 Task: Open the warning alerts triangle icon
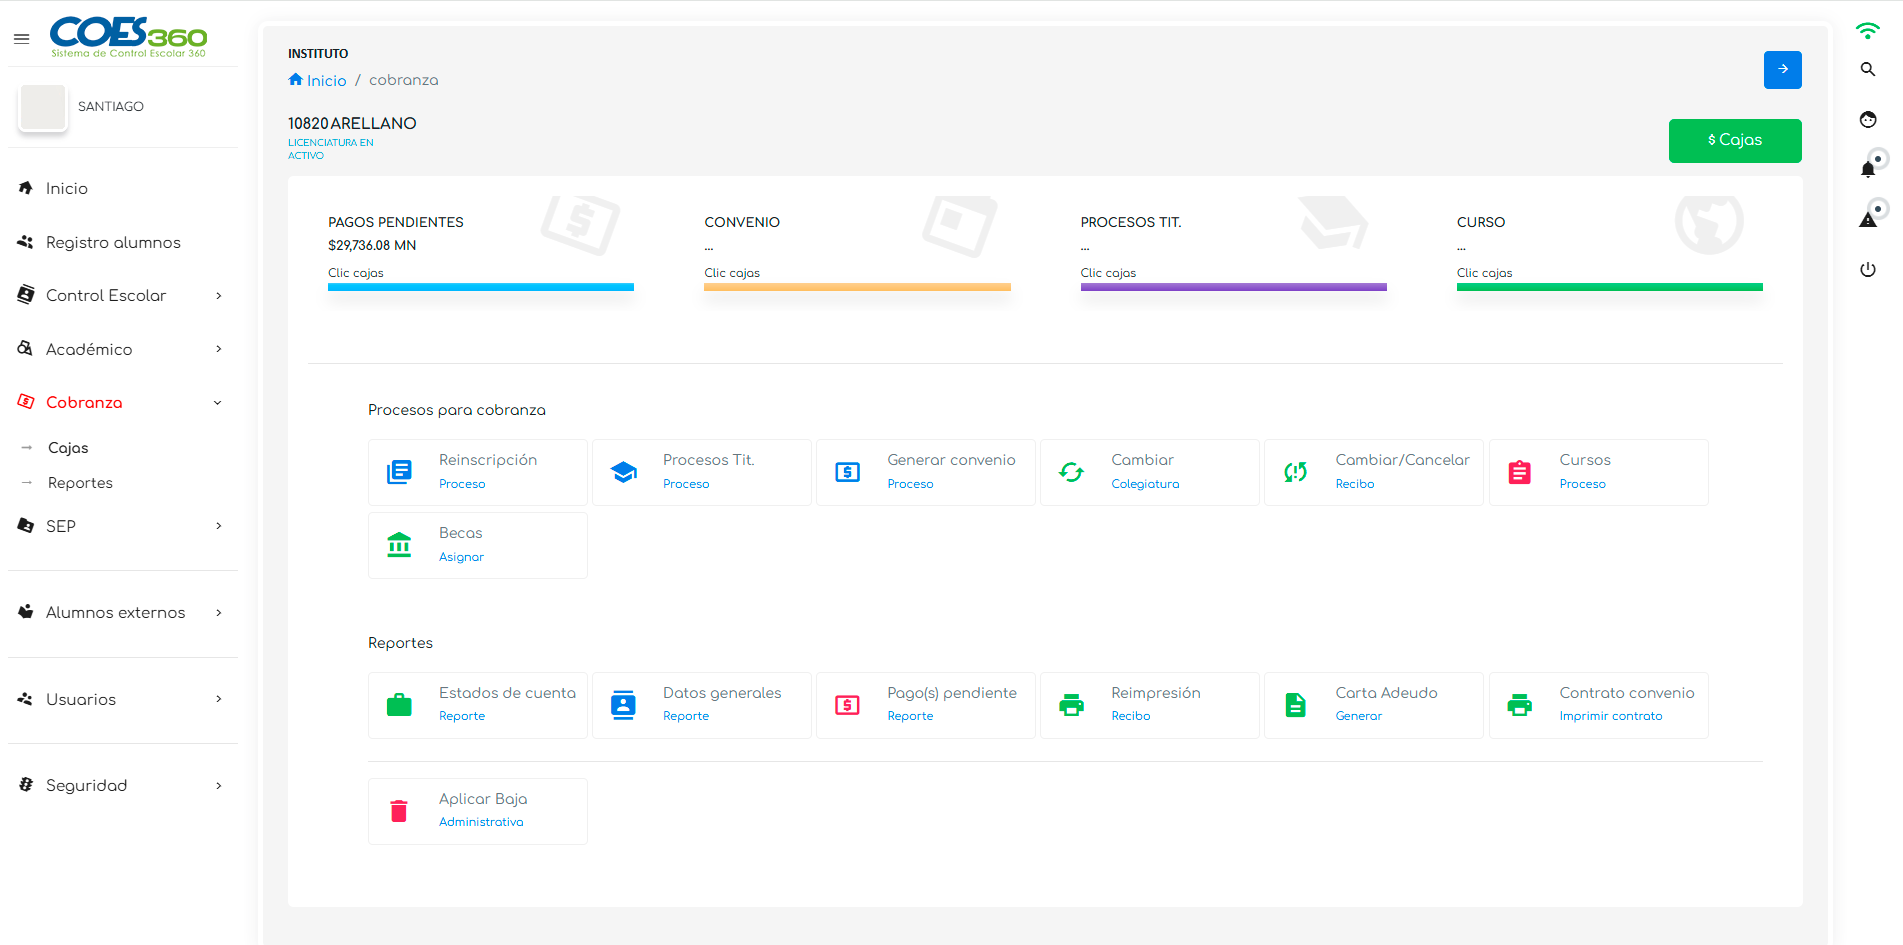tap(1867, 220)
